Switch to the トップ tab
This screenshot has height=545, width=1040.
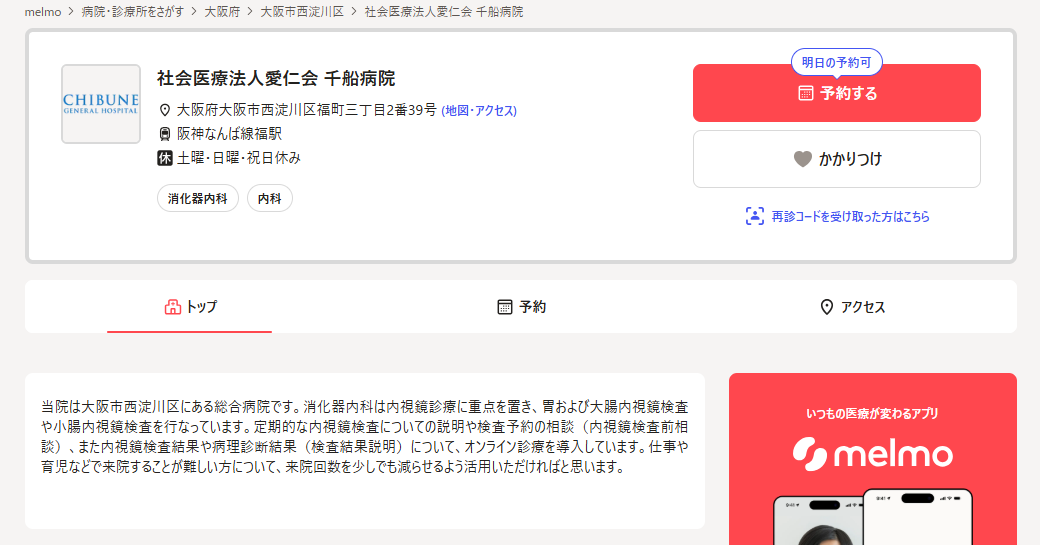tap(190, 307)
